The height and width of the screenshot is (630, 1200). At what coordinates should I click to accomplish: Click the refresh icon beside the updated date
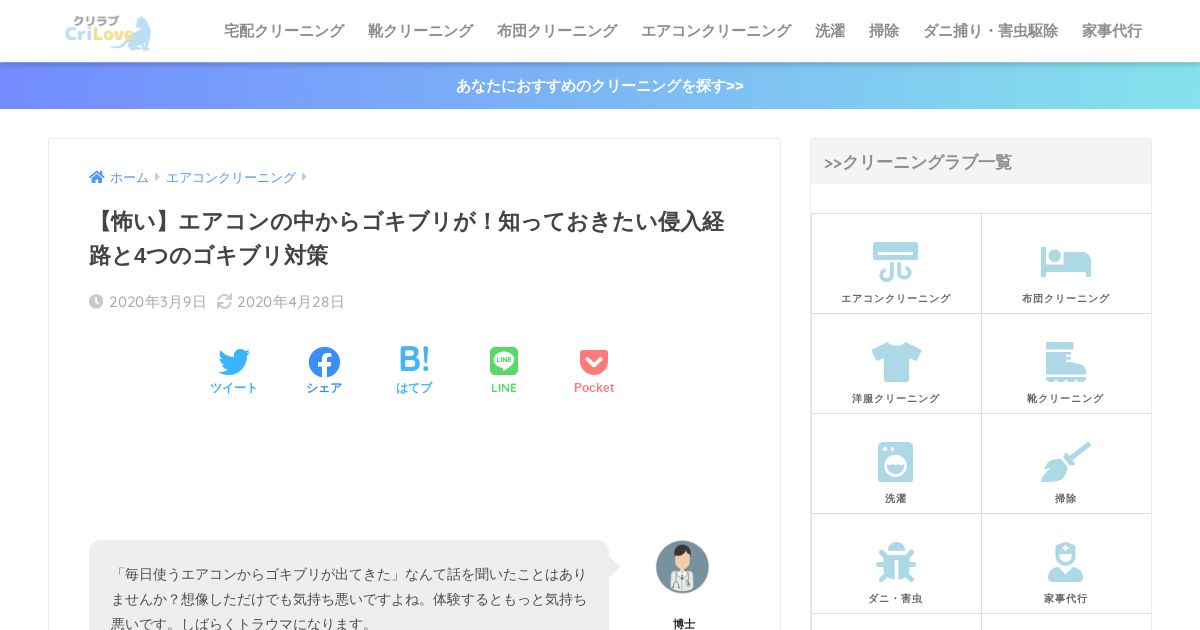point(224,301)
